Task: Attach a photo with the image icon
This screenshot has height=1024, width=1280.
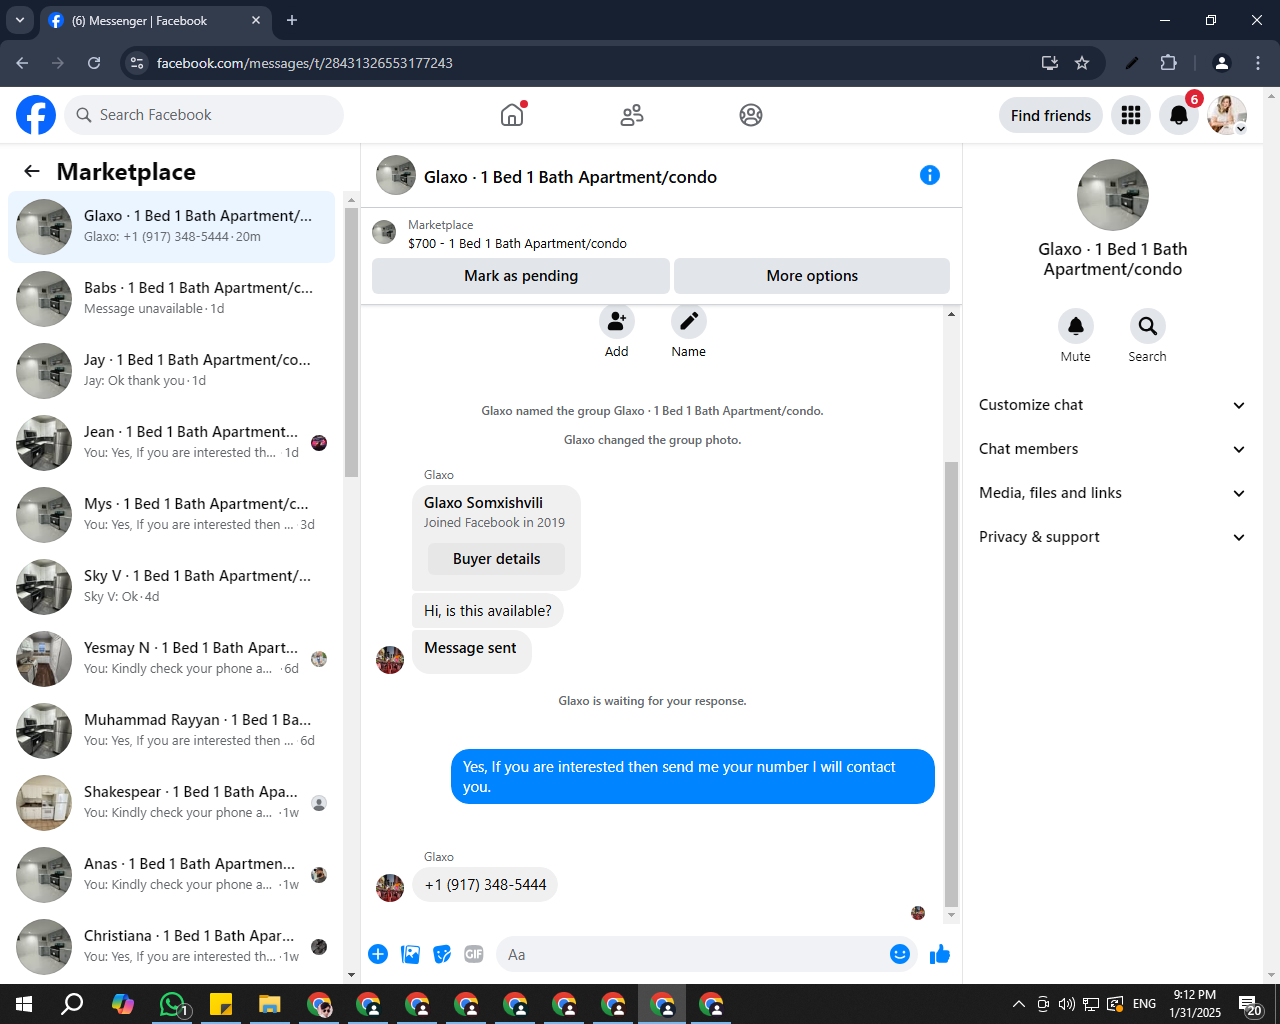Action: coord(410,954)
